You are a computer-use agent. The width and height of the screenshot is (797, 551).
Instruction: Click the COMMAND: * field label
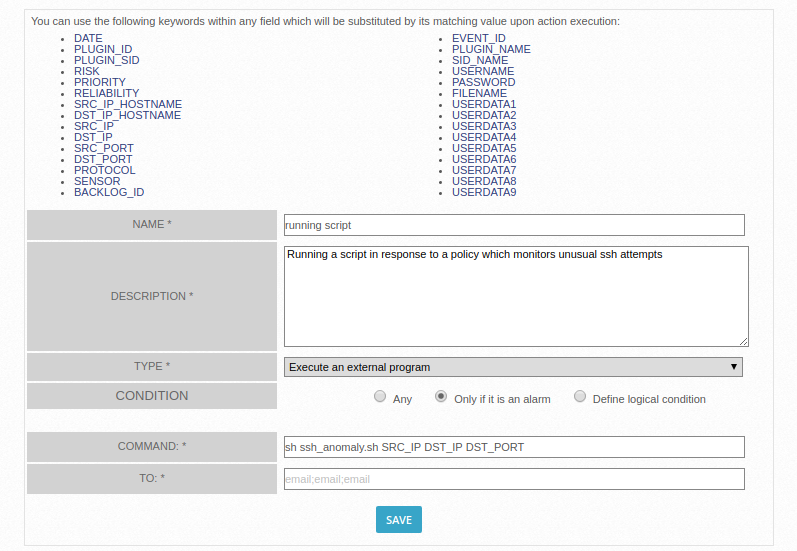coord(151,446)
